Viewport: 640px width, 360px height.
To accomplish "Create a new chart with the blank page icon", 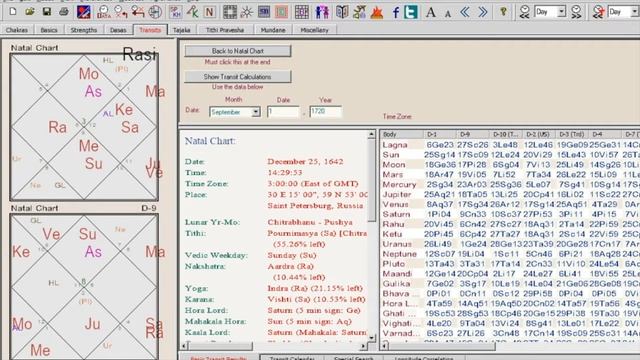I will coord(12,11).
